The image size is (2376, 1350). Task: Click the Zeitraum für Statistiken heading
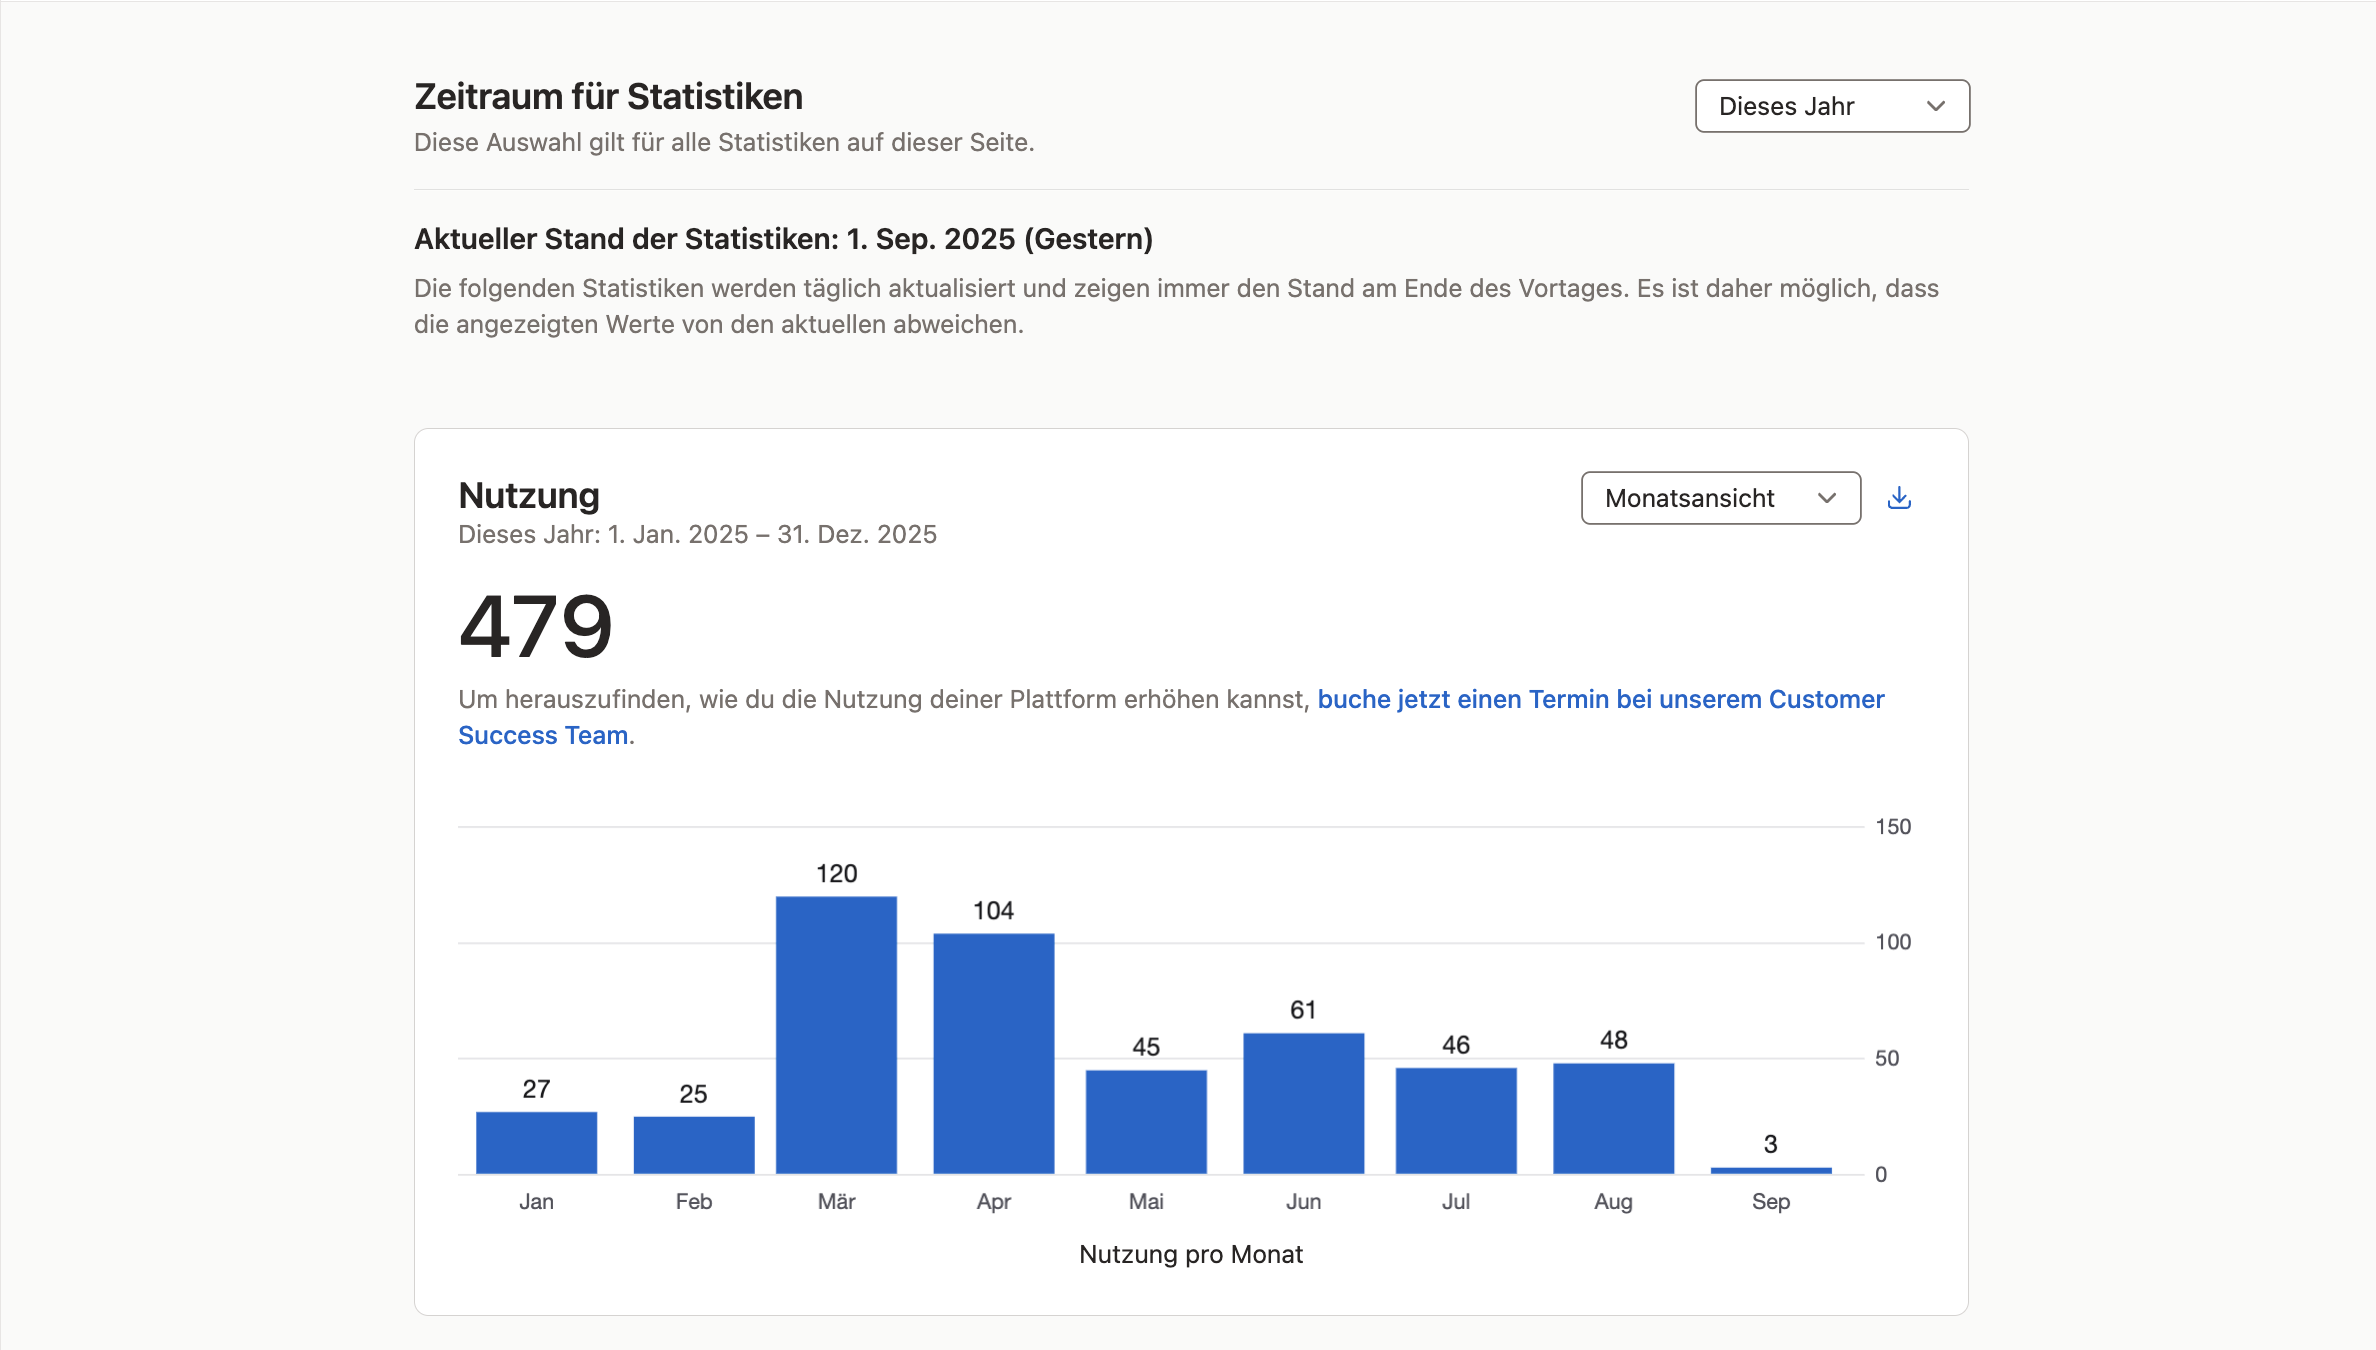[x=608, y=97]
